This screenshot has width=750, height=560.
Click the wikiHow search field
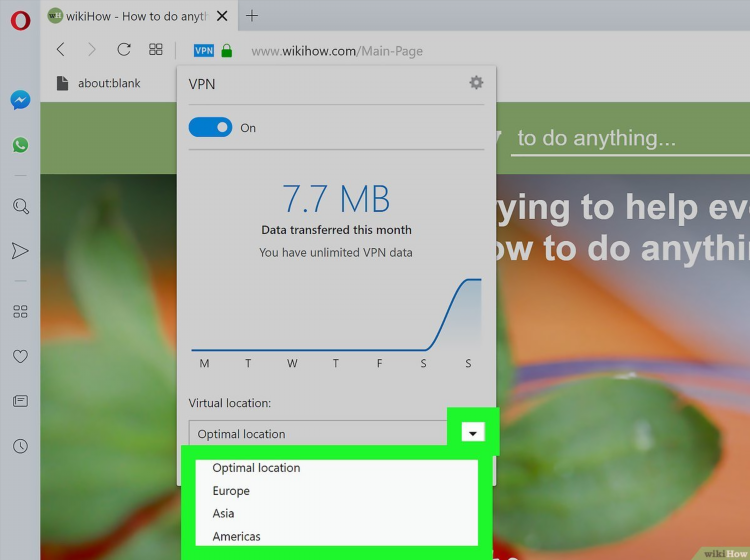630,138
